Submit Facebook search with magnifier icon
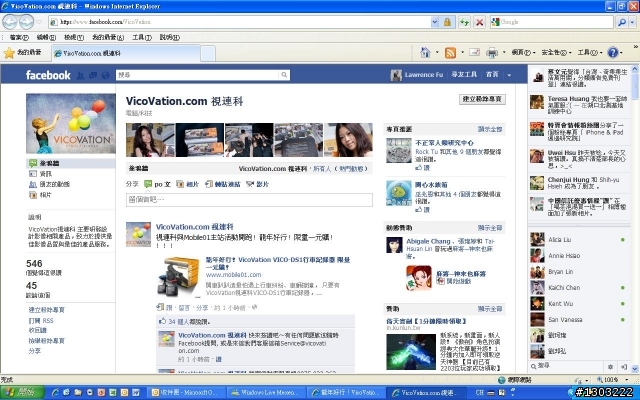The height and width of the screenshot is (400, 640). click(x=284, y=75)
